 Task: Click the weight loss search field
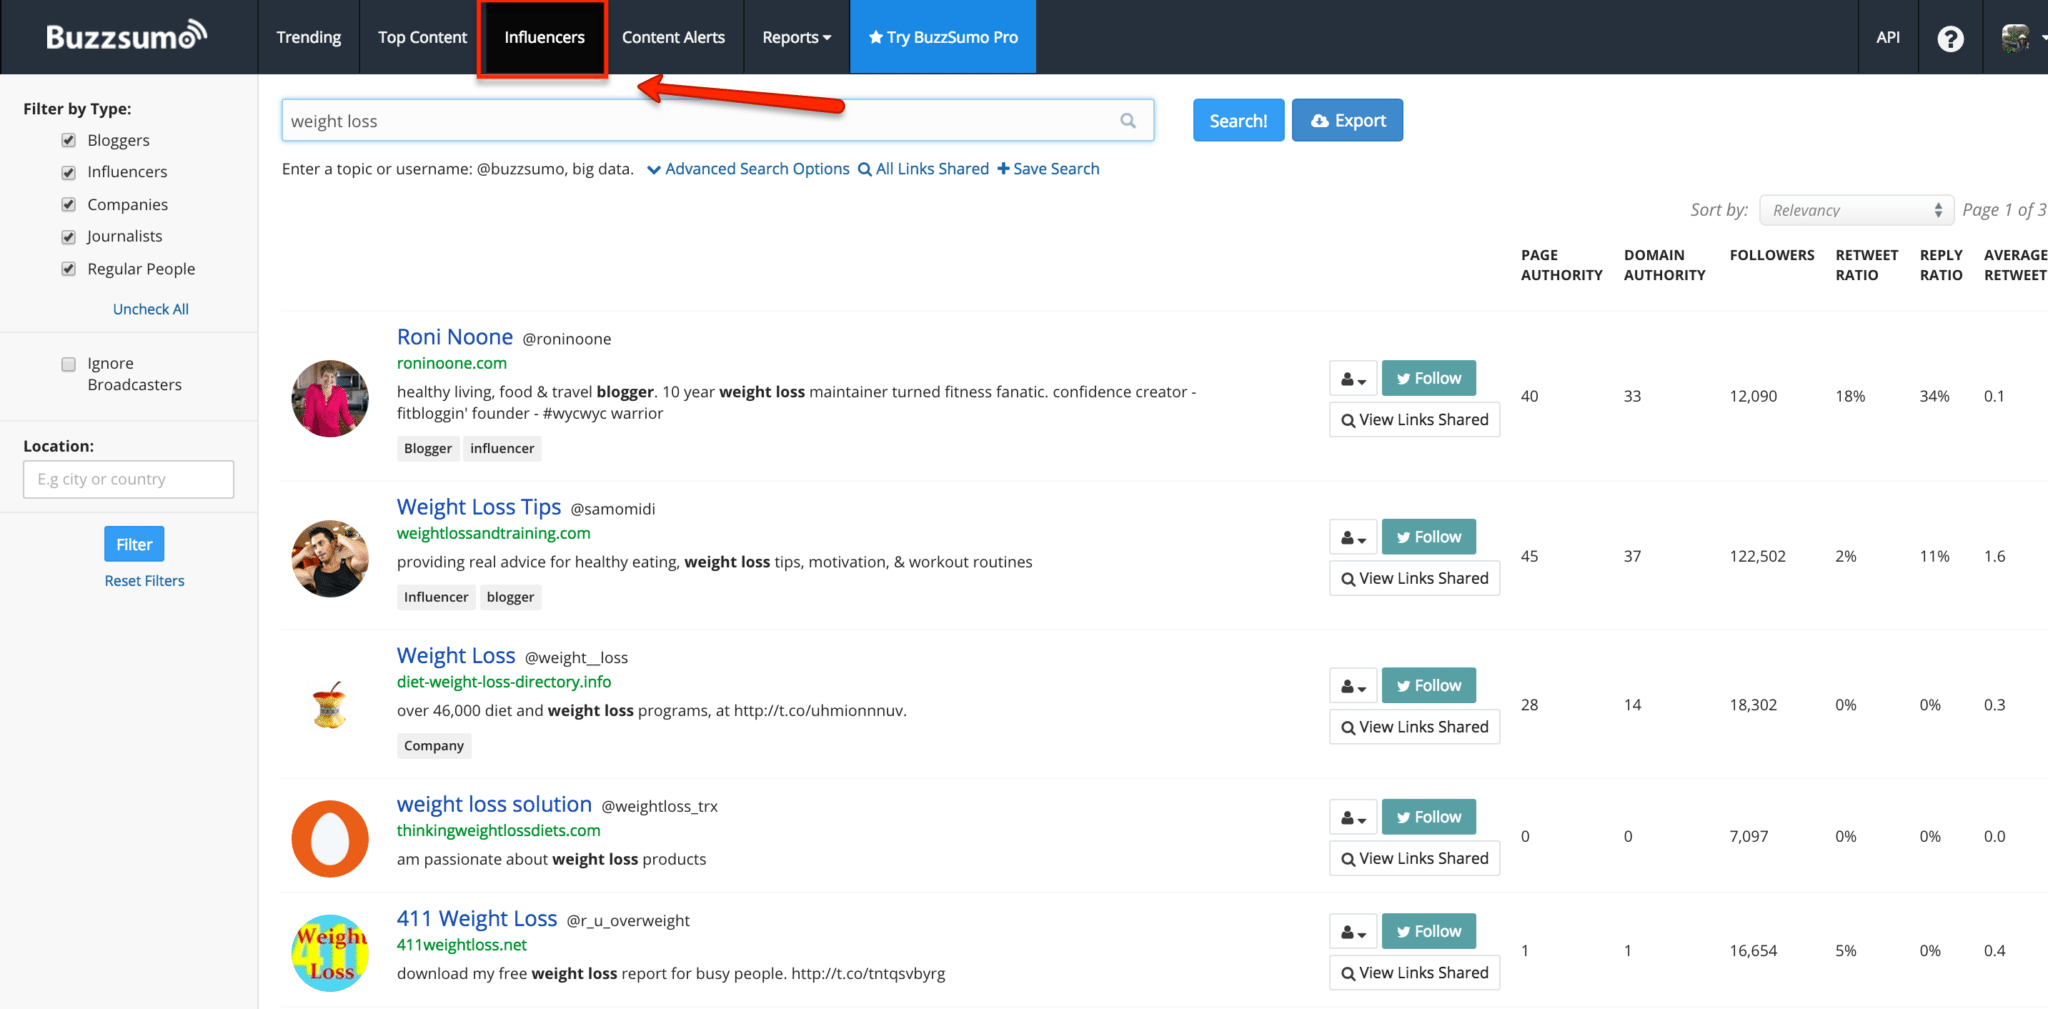tap(717, 121)
